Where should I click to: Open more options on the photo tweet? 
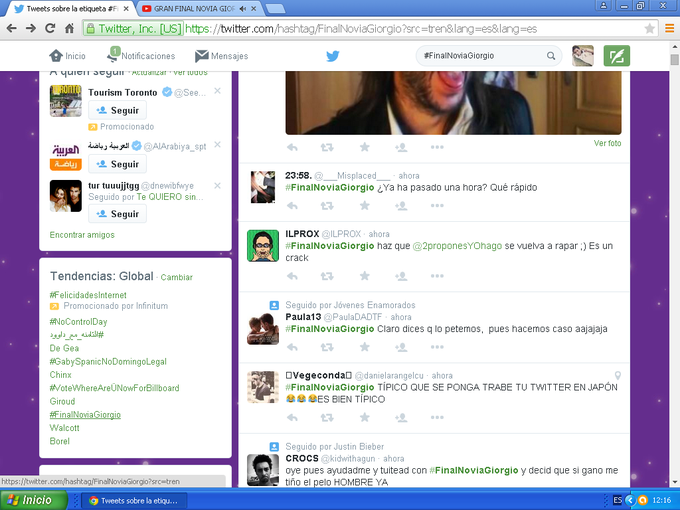437,147
